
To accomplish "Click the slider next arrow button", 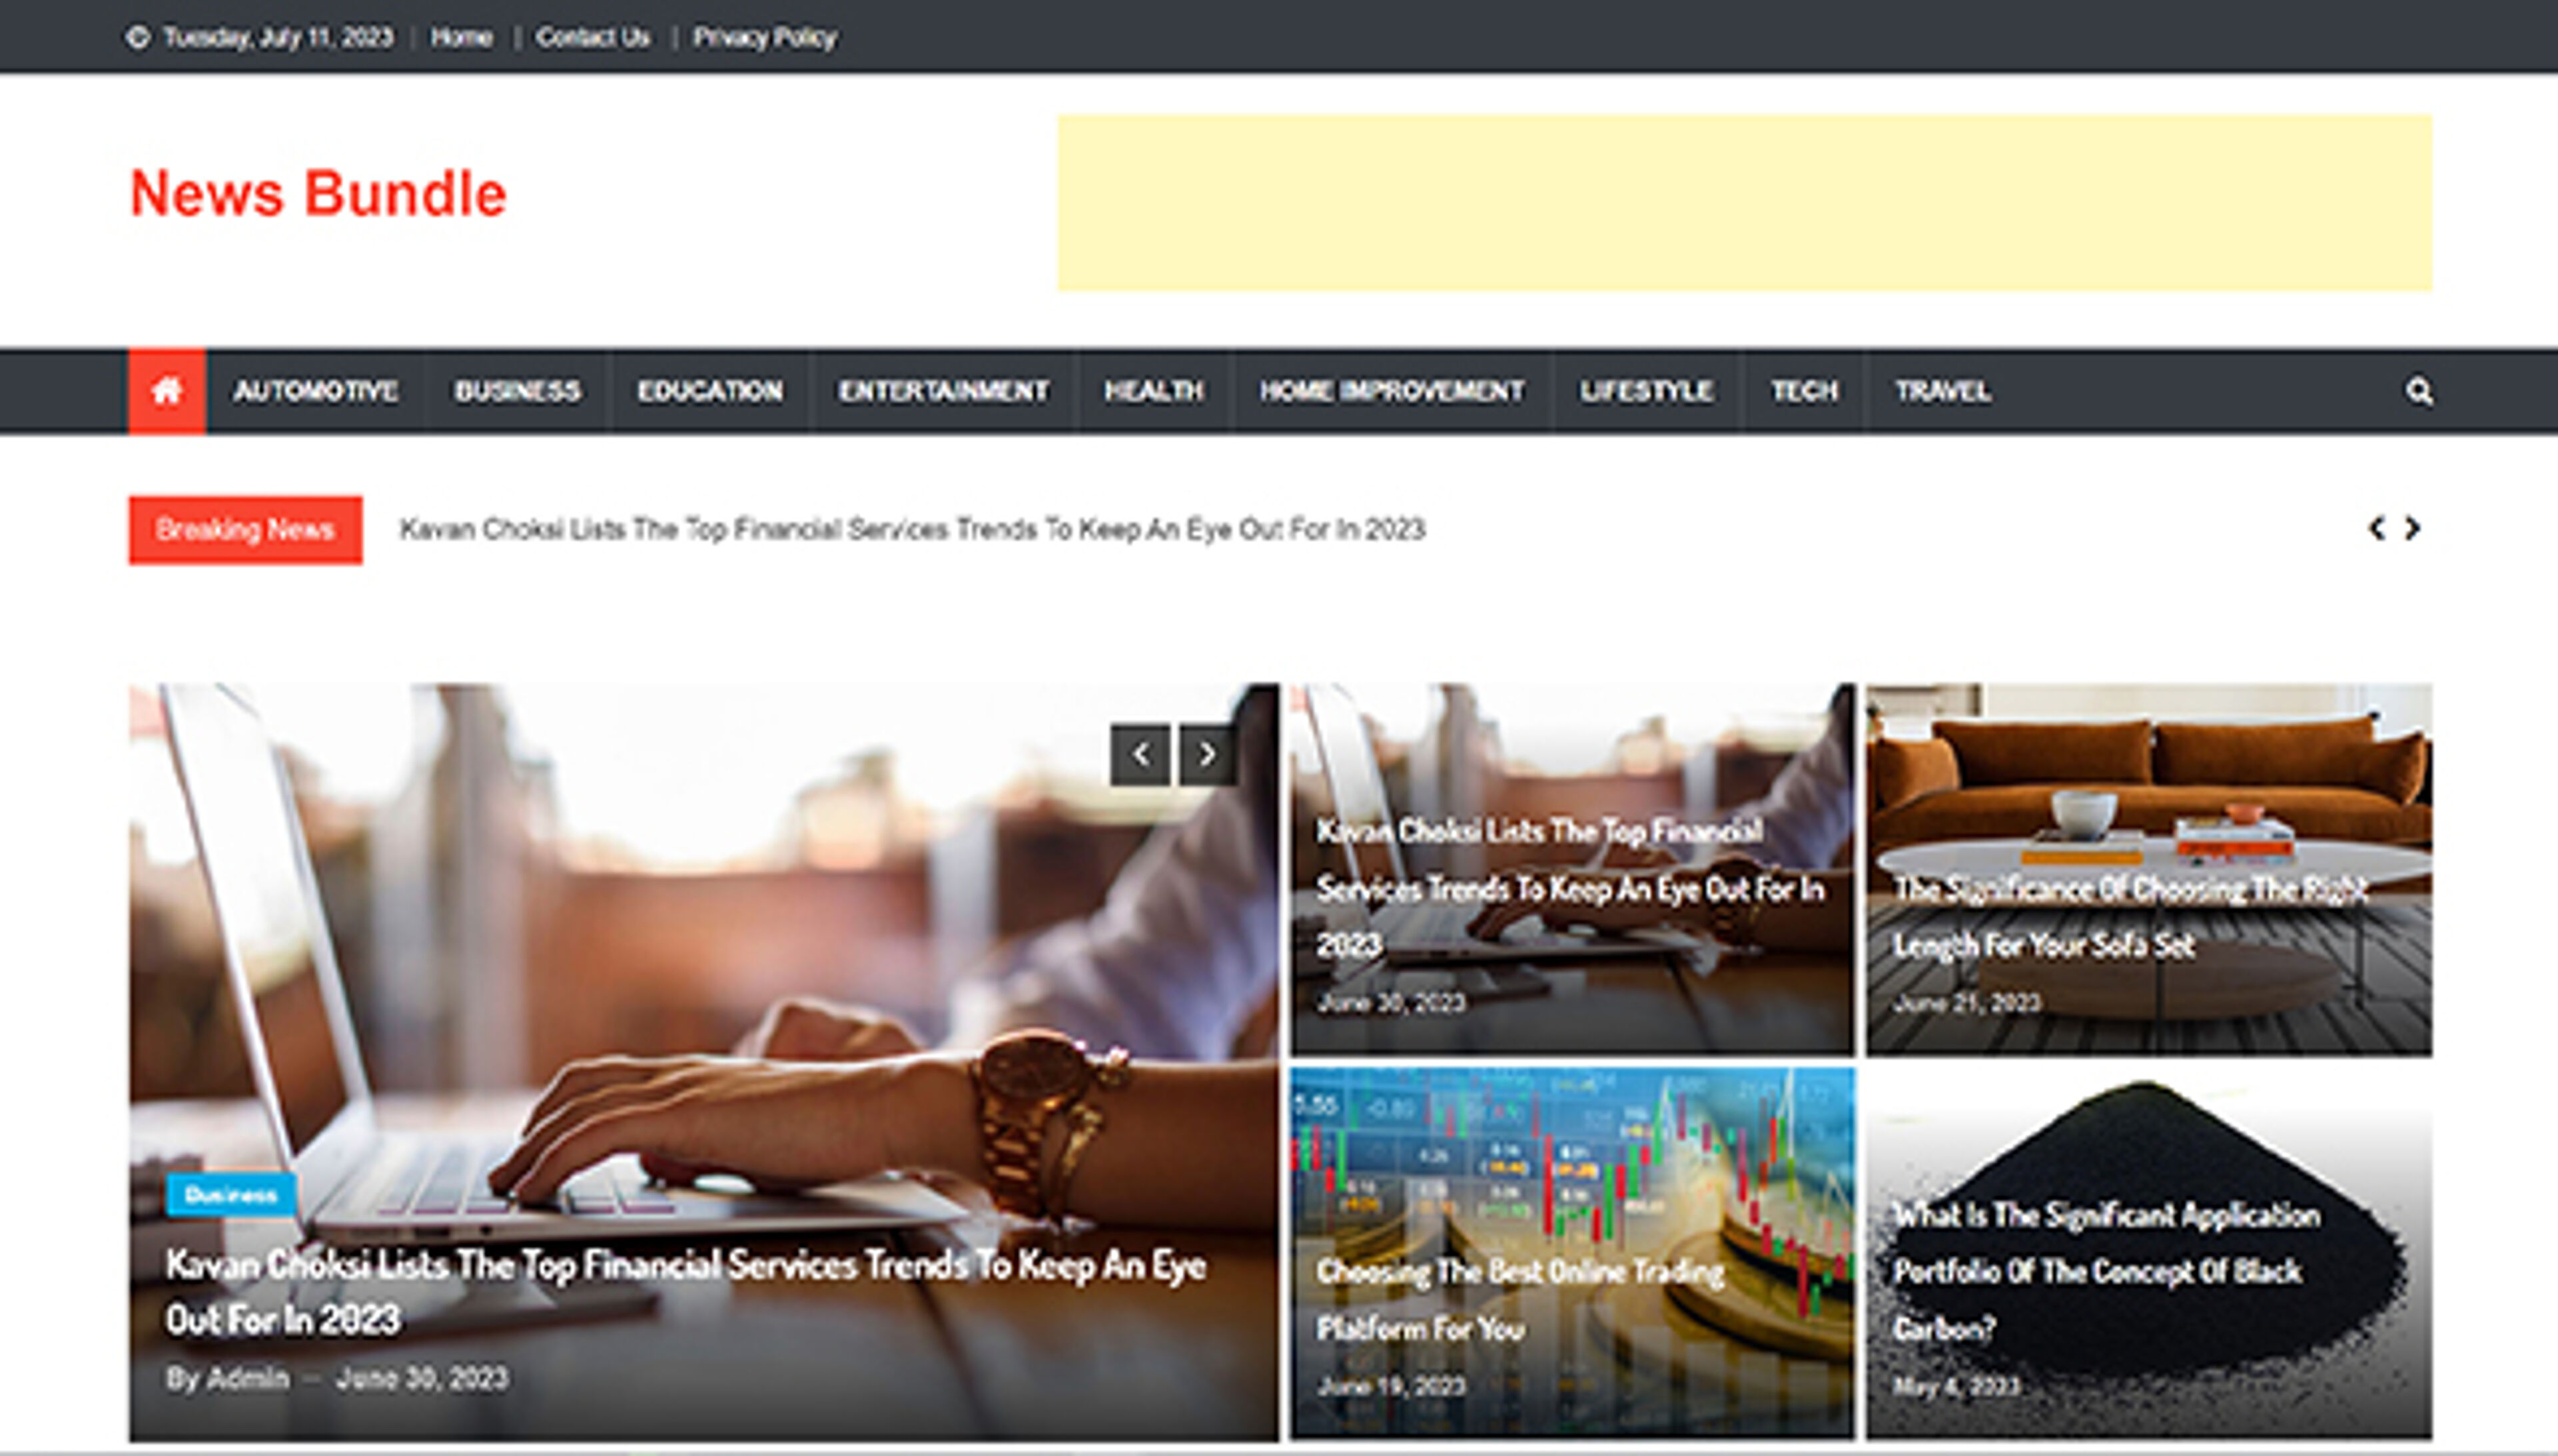I will [1207, 754].
